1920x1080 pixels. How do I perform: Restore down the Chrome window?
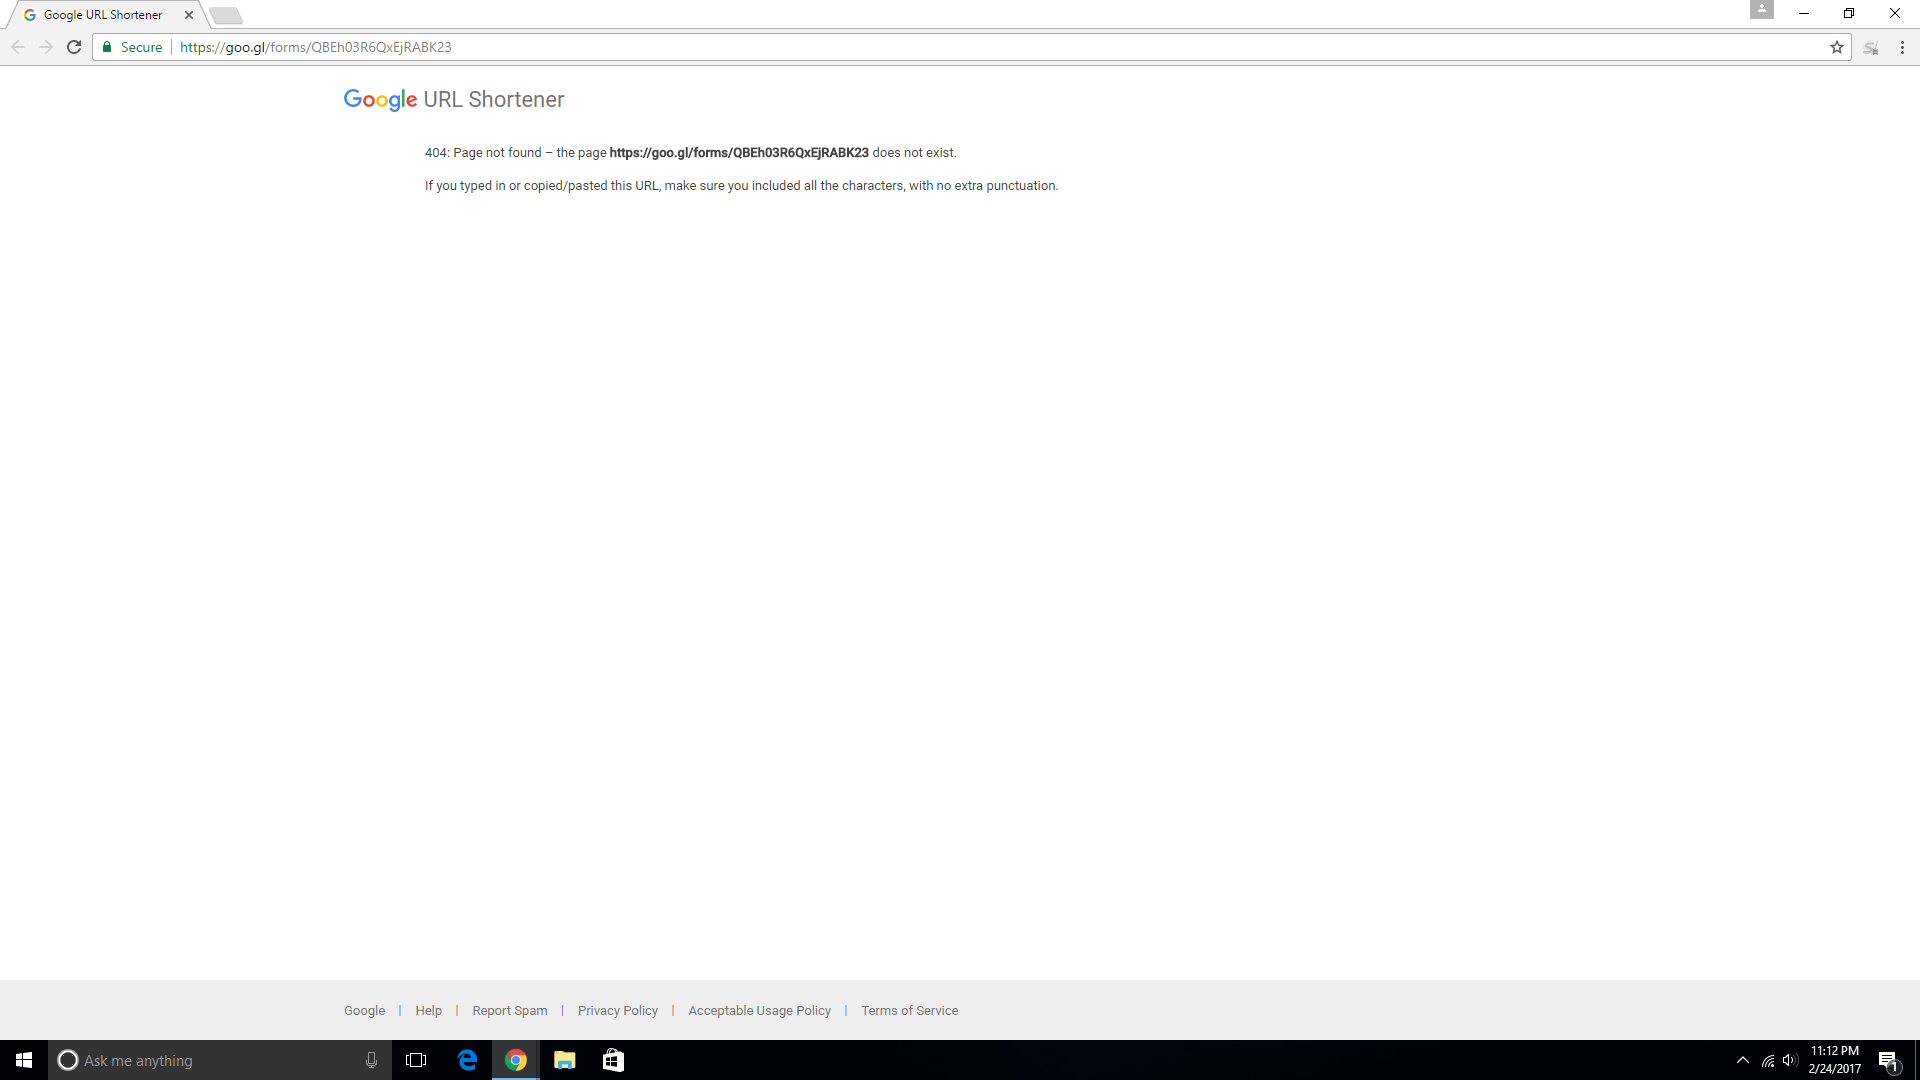(1849, 13)
